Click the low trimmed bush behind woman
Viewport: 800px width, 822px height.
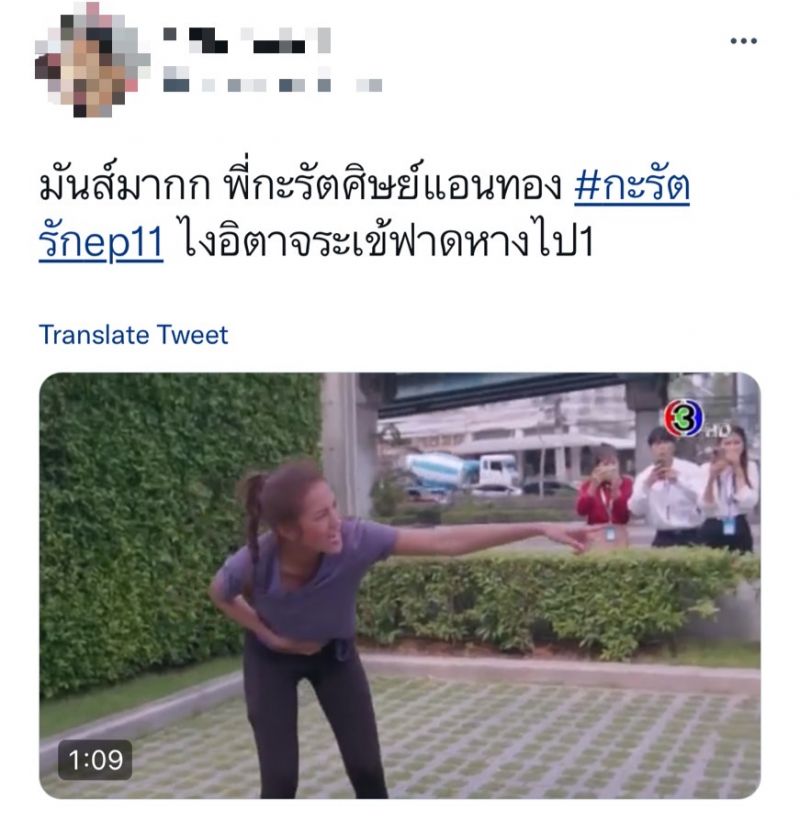pyautogui.click(x=556, y=598)
